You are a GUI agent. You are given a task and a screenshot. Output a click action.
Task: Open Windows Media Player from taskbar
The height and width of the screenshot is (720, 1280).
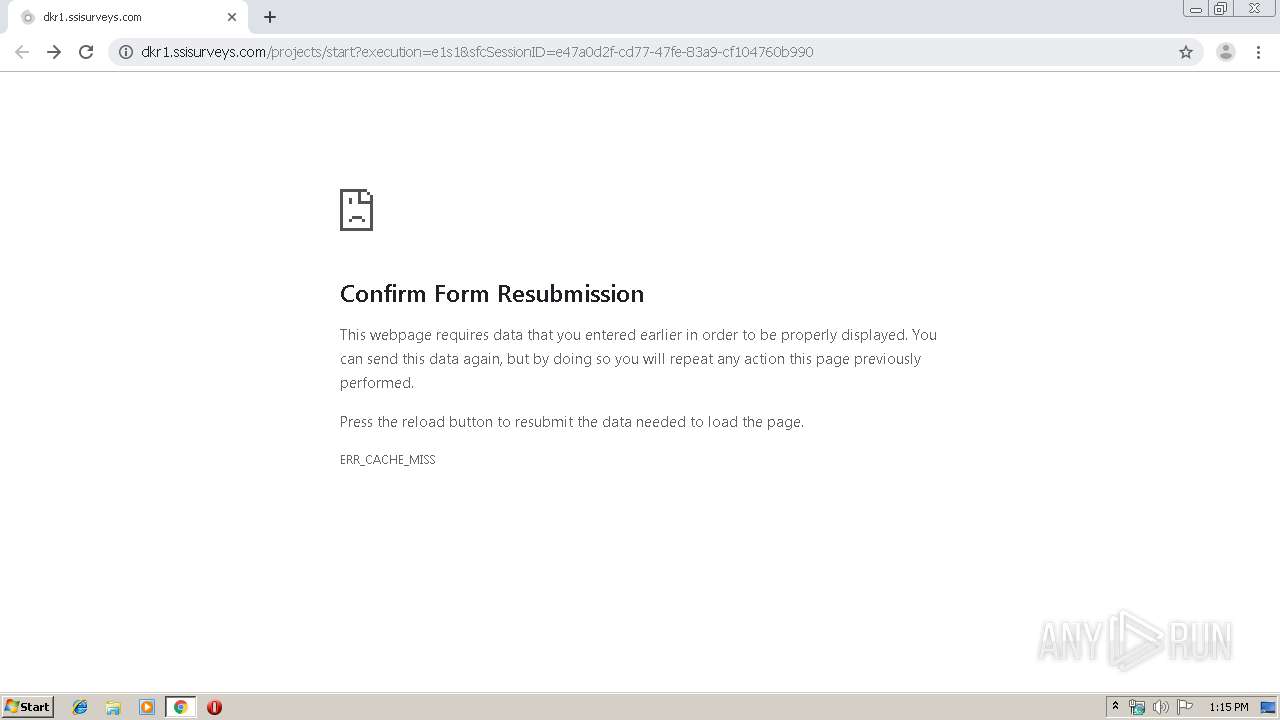click(147, 707)
